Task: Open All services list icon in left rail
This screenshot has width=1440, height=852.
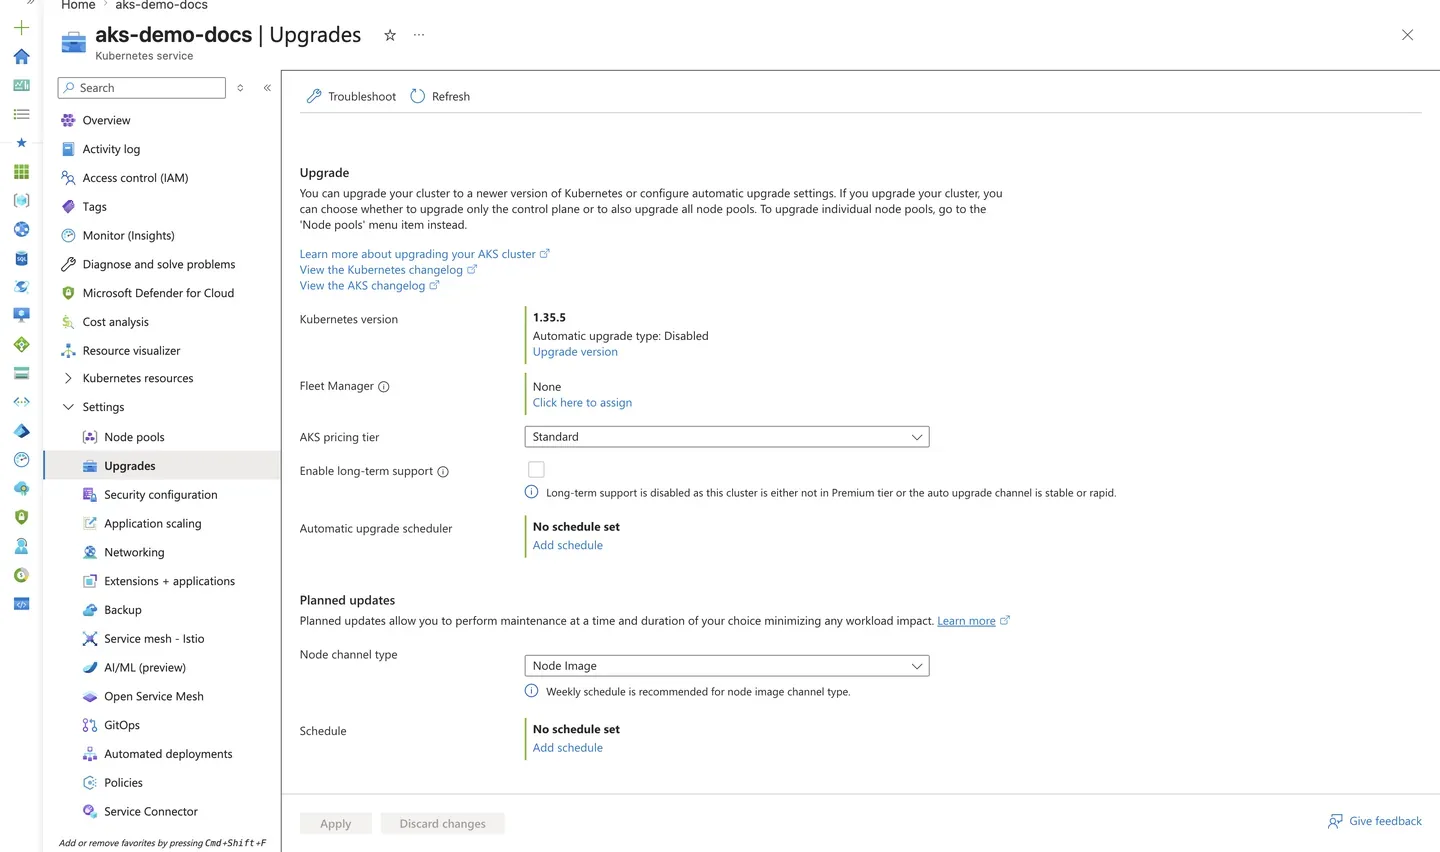Action: click(x=21, y=114)
